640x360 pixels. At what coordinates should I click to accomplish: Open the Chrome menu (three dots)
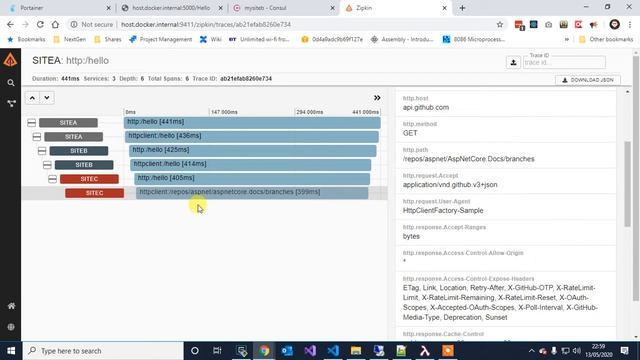631,24
